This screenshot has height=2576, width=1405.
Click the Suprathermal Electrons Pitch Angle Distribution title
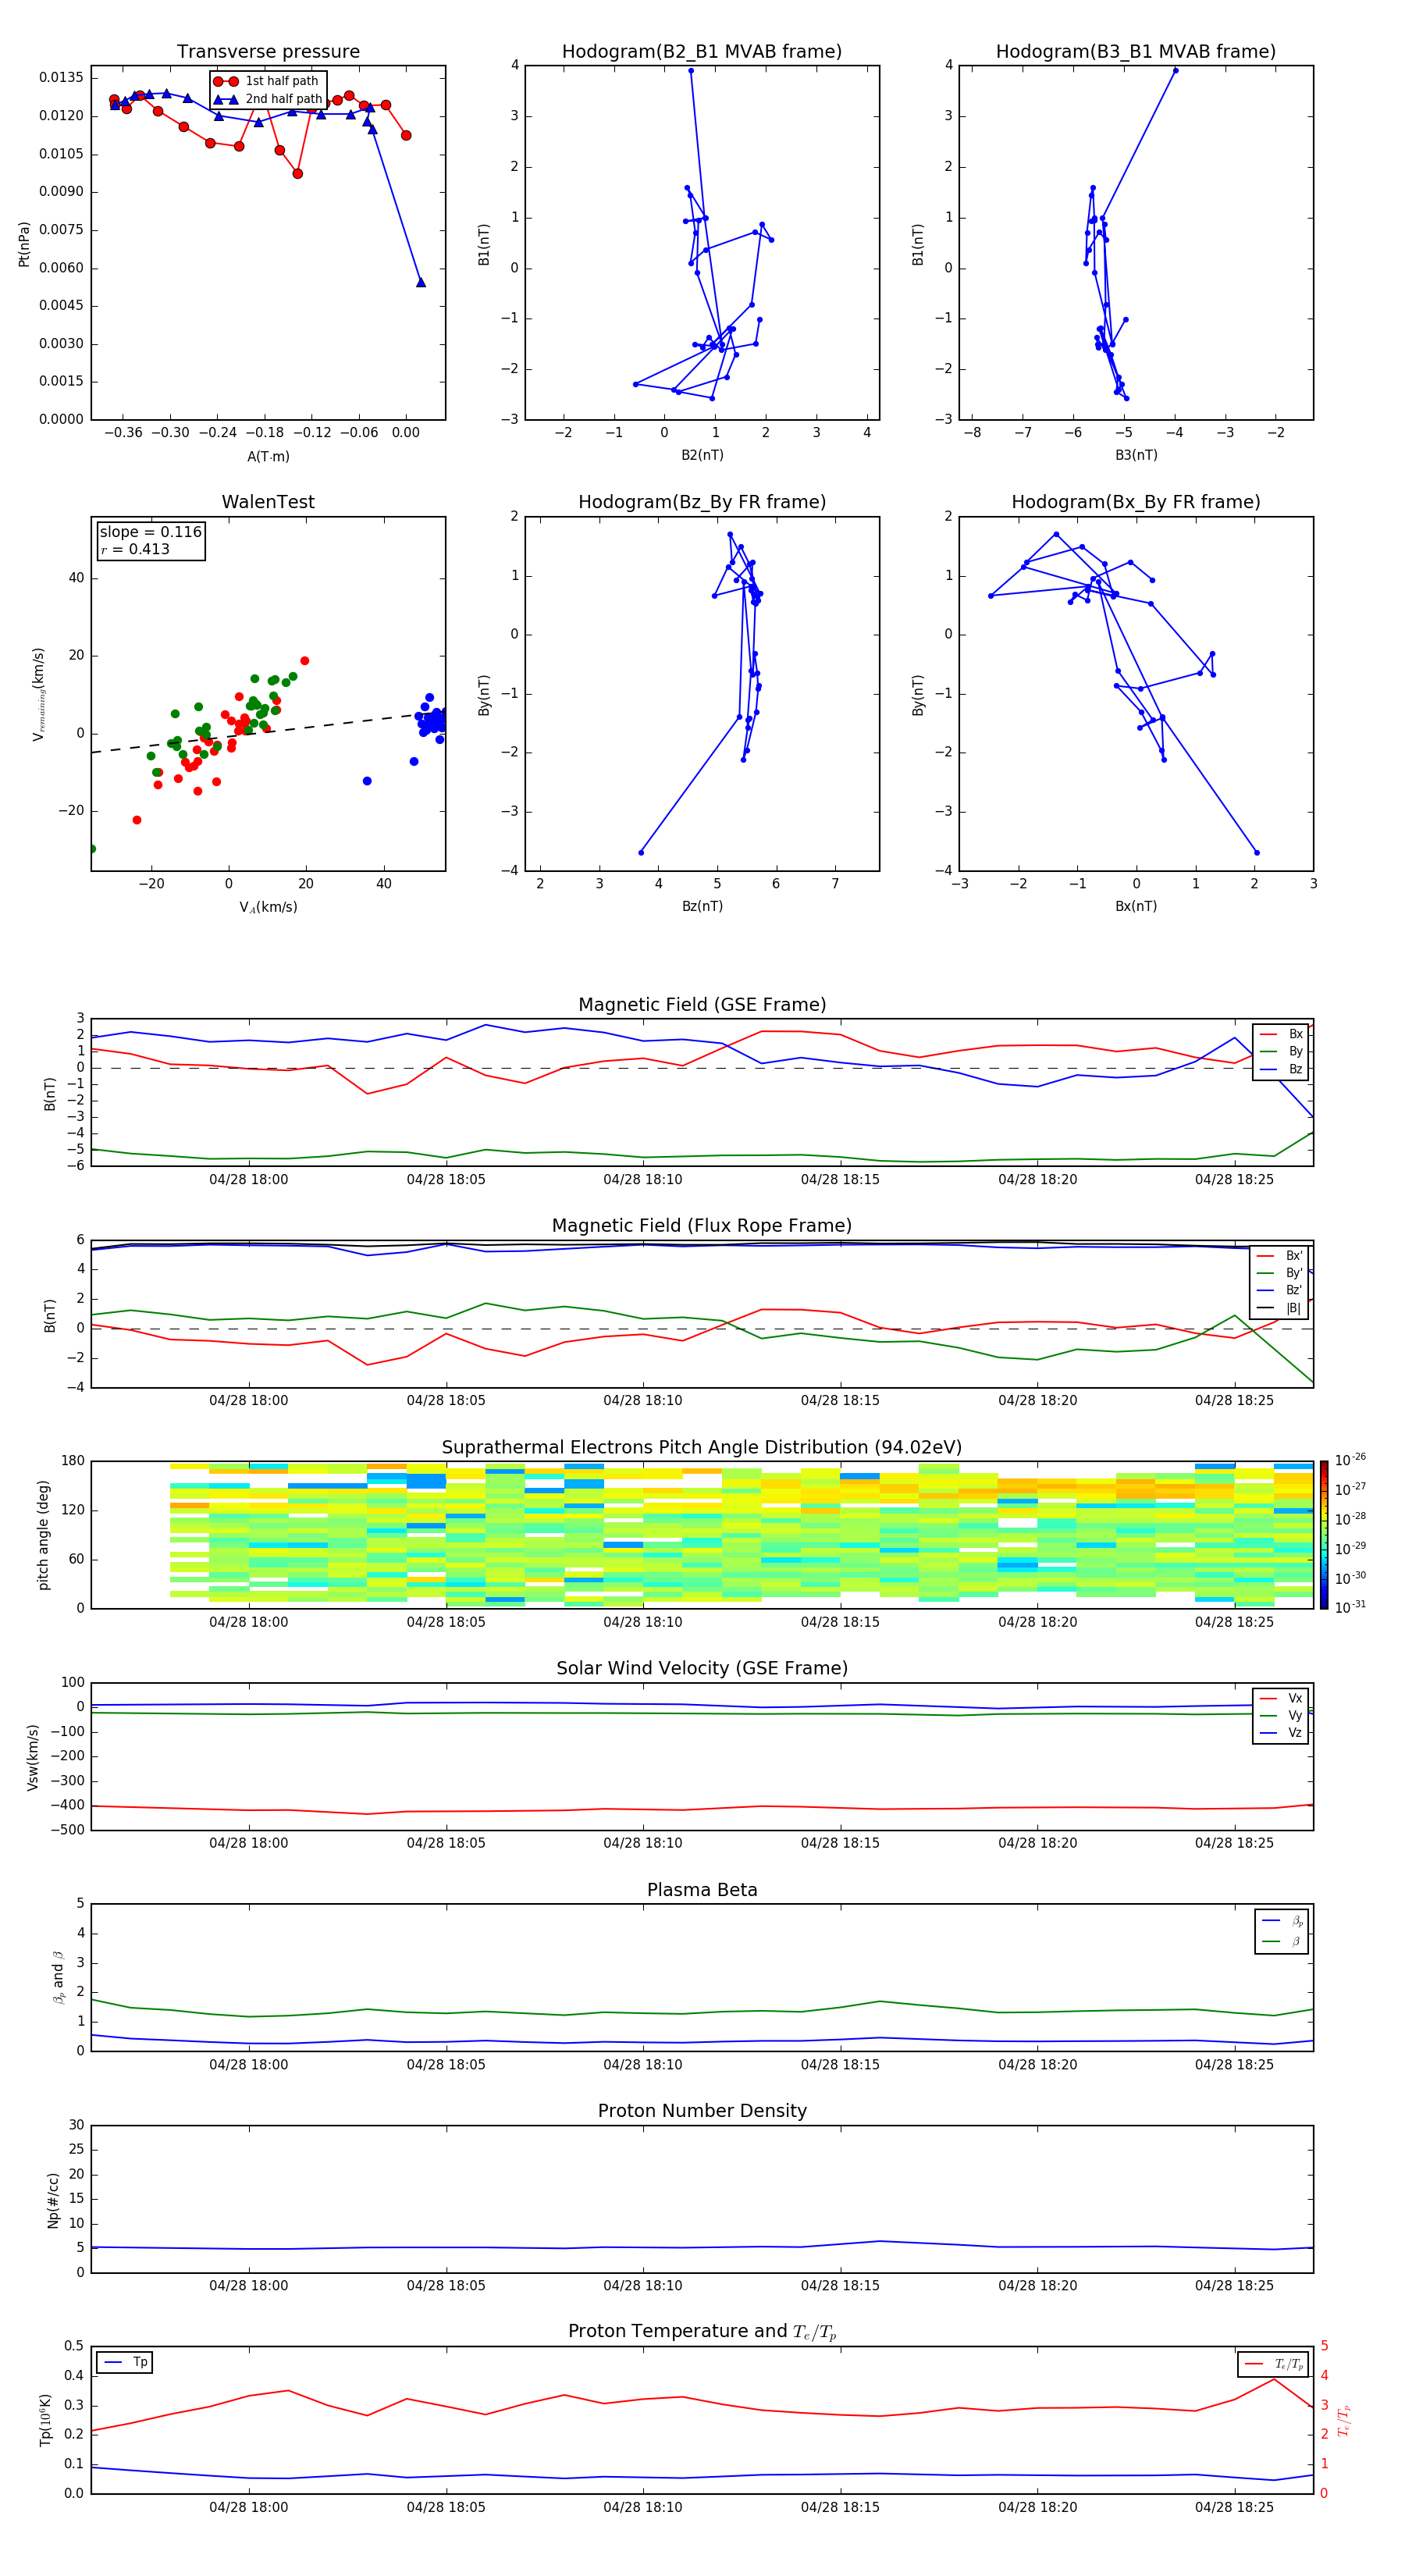702,1448
